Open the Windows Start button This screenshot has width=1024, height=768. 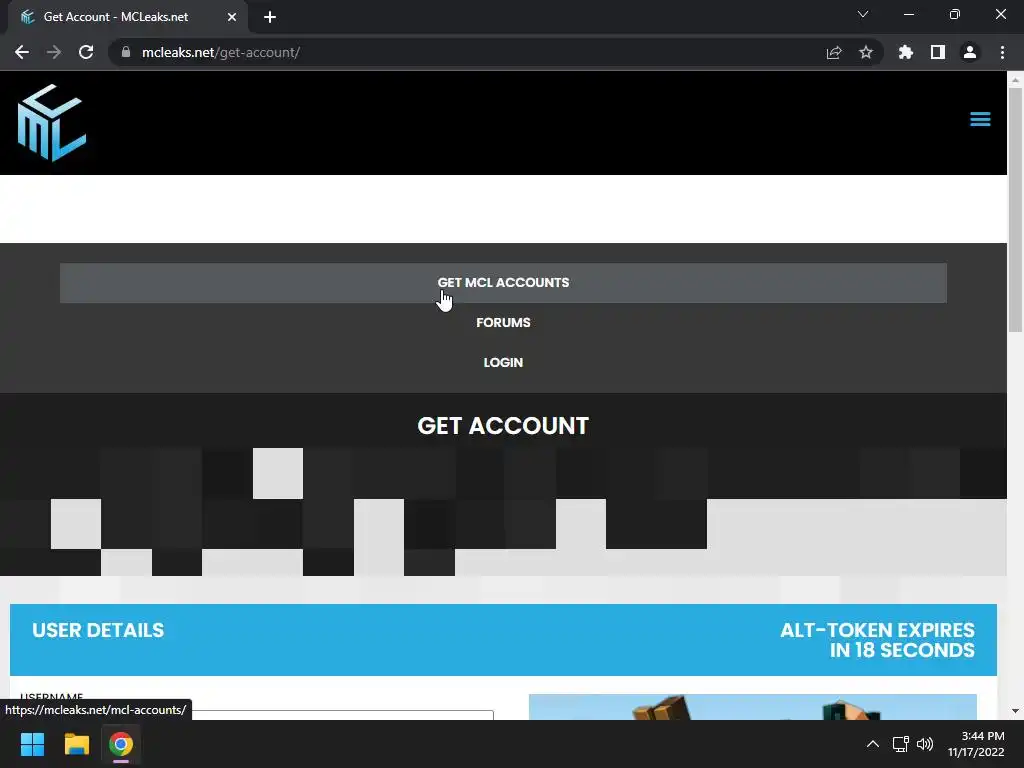[32, 744]
